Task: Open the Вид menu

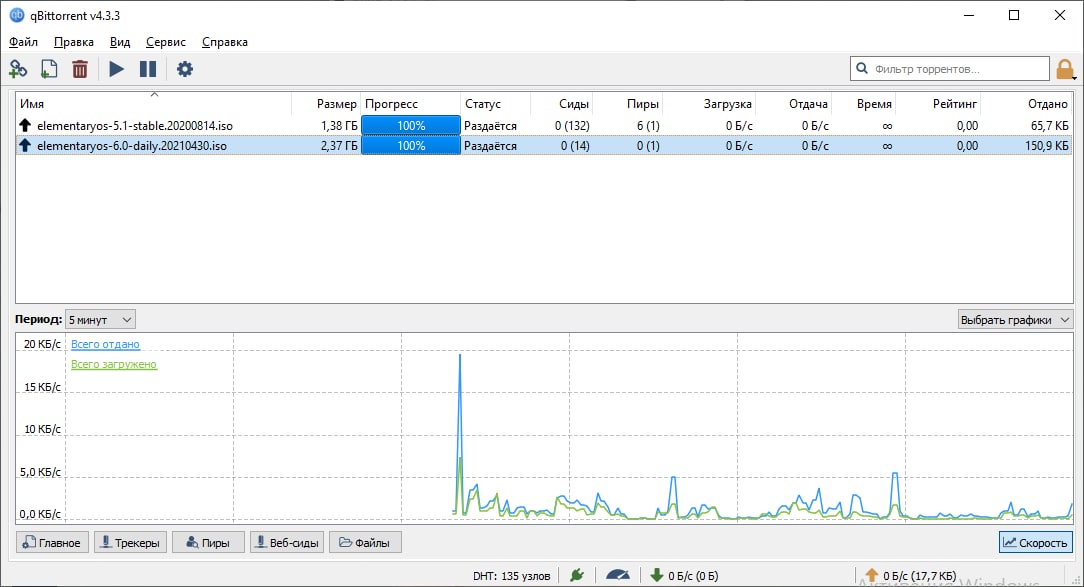Action: pos(120,42)
